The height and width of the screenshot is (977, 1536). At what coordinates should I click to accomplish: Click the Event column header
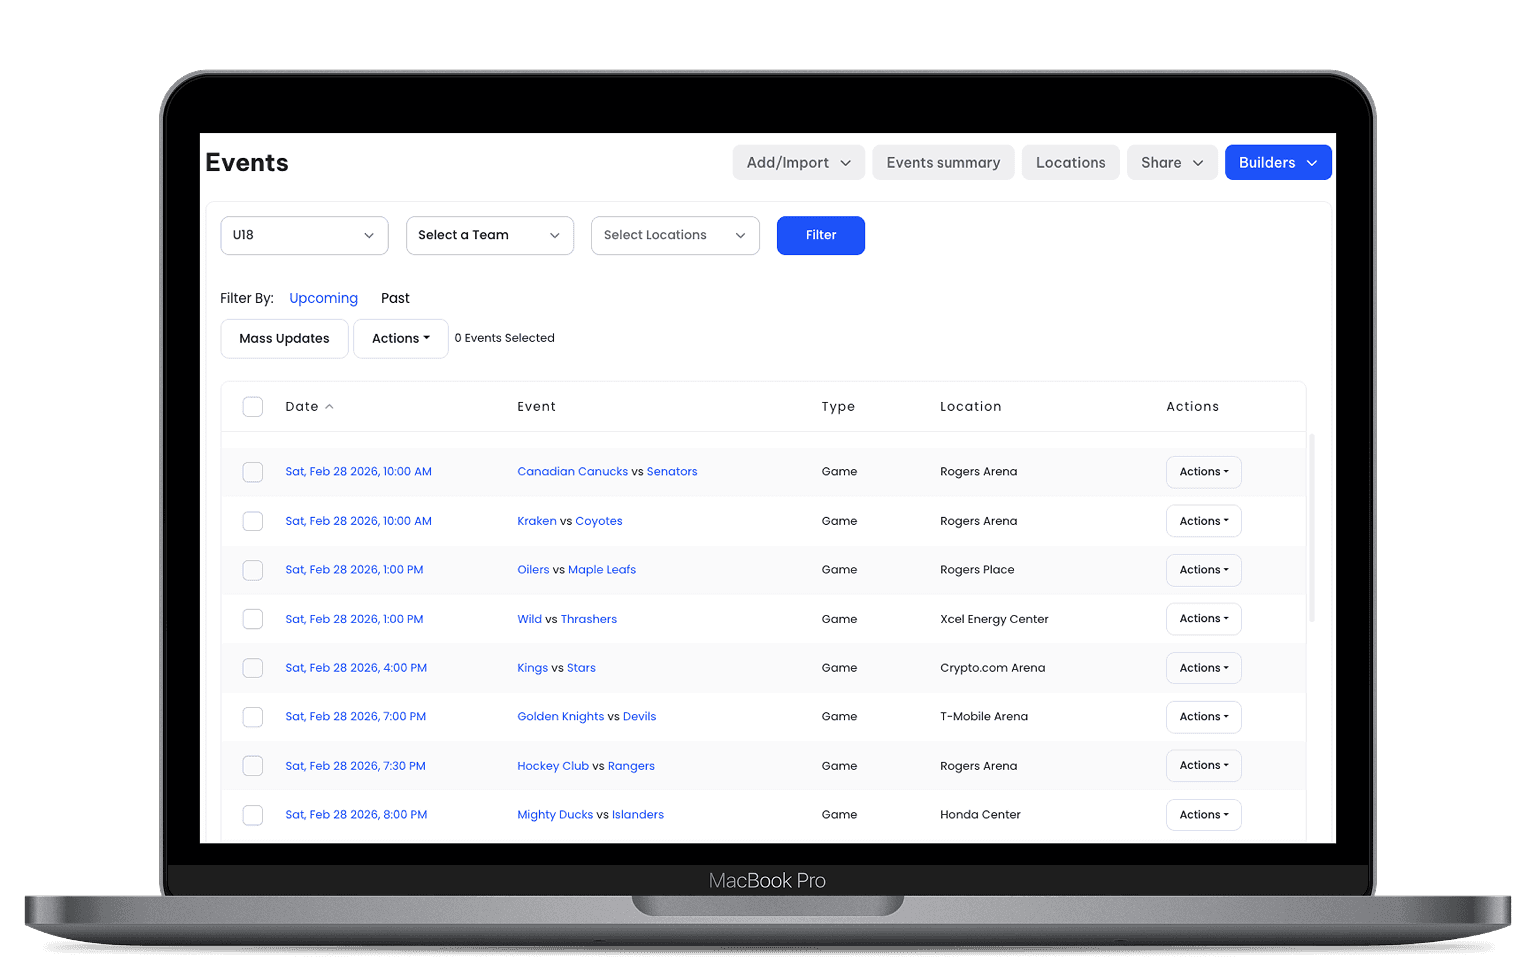(x=536, y=407)
